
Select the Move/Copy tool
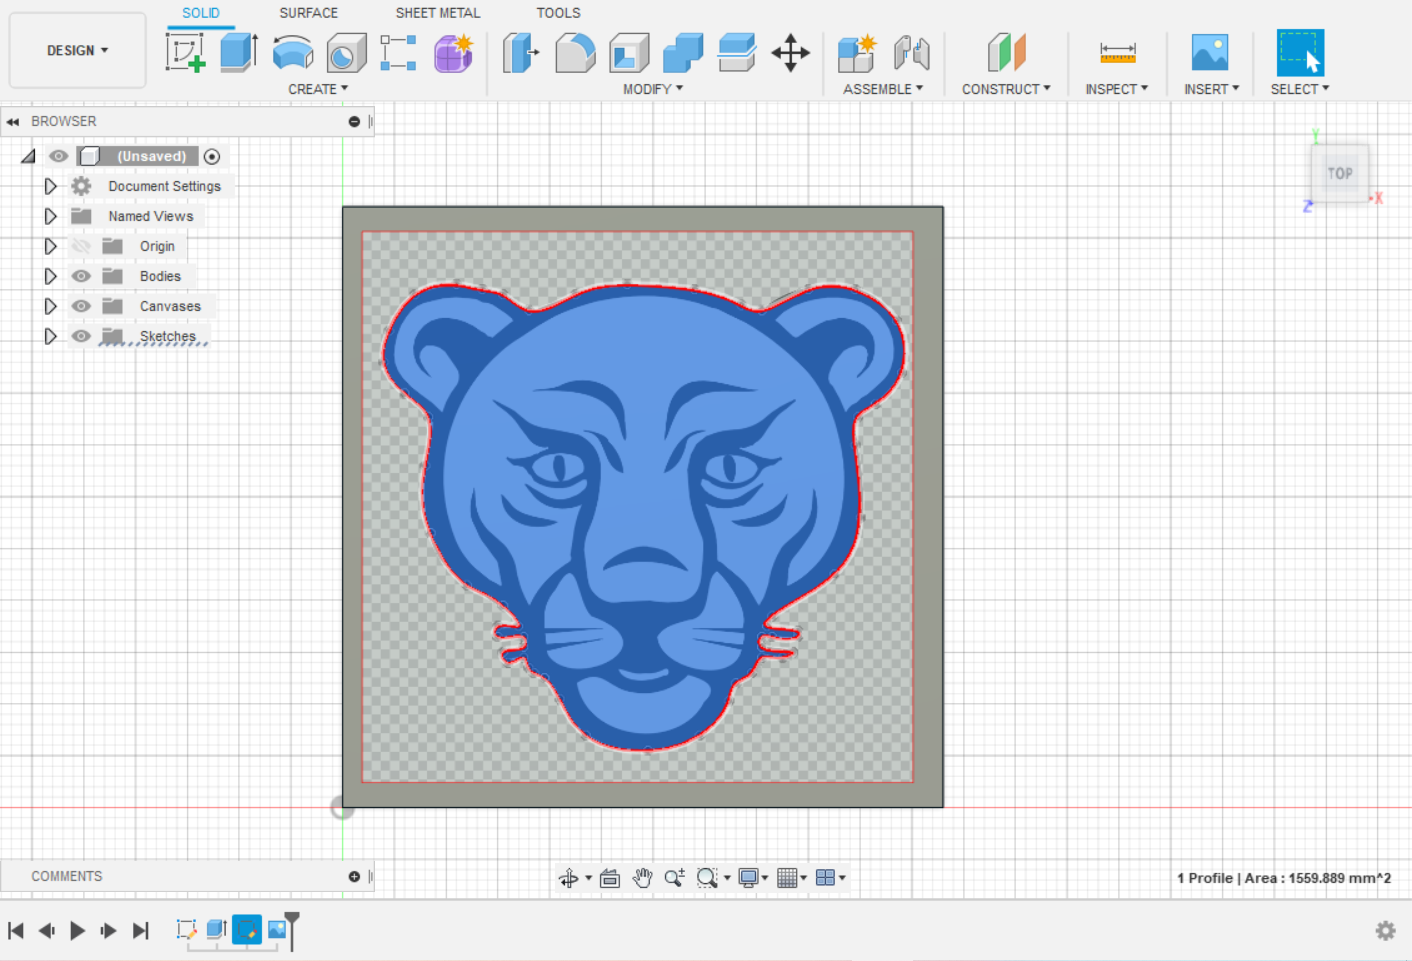[x=790, y=53]
